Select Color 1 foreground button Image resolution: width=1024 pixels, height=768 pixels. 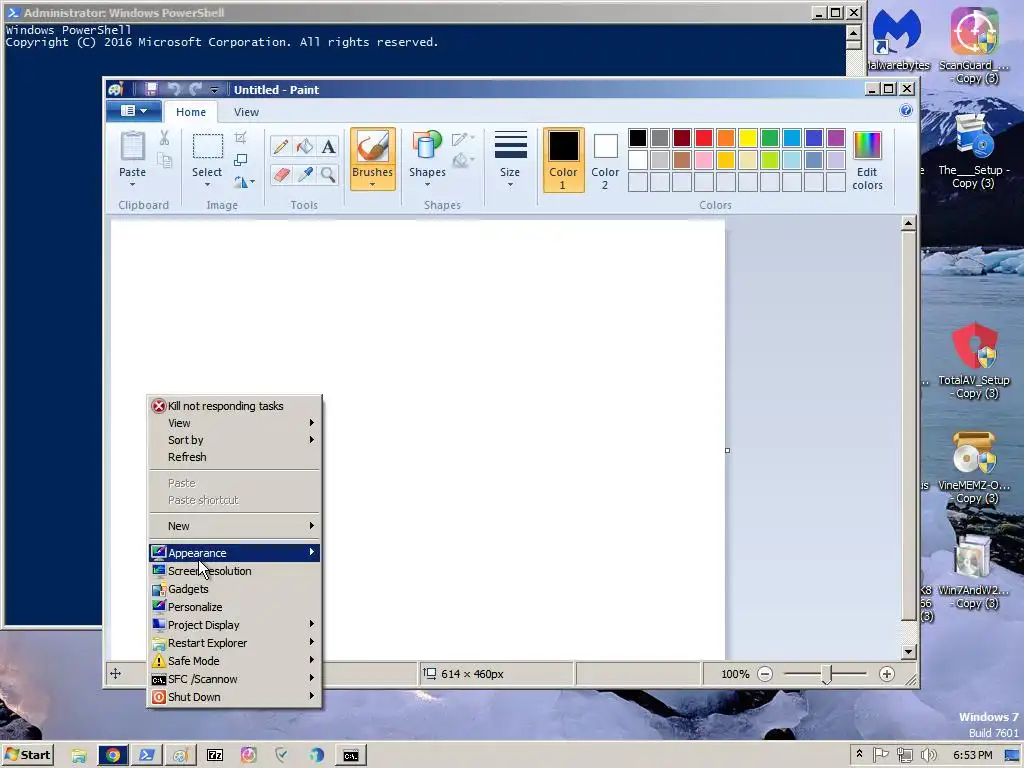563,160
